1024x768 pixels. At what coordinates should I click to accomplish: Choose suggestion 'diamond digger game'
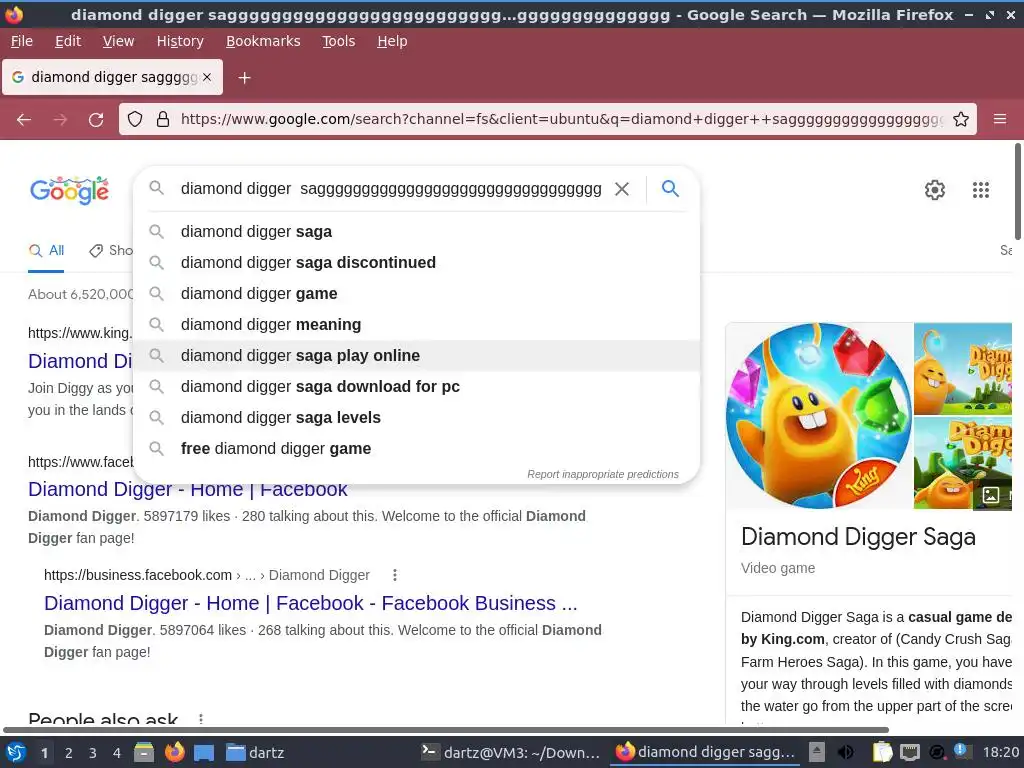pos(416,293)
